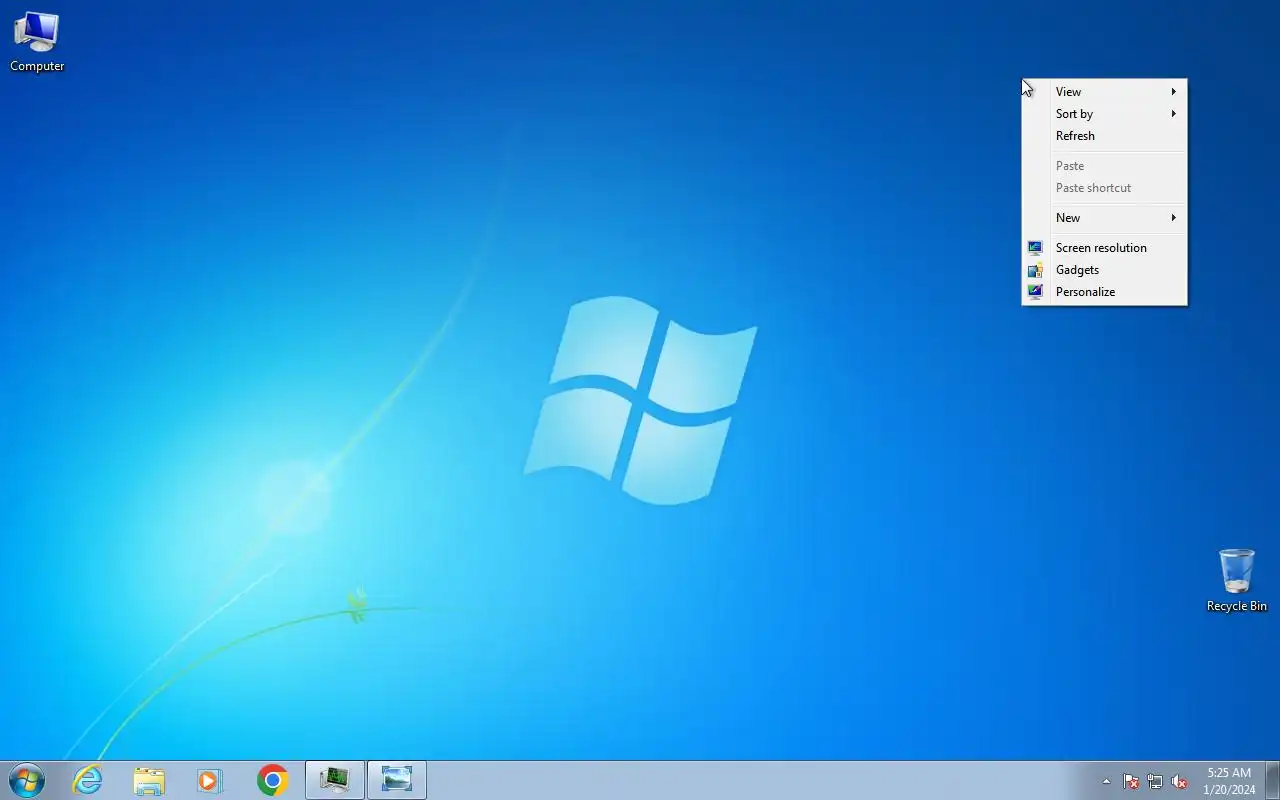
Task: Click the muted volume tray icon
Action: pos(1179,781)
